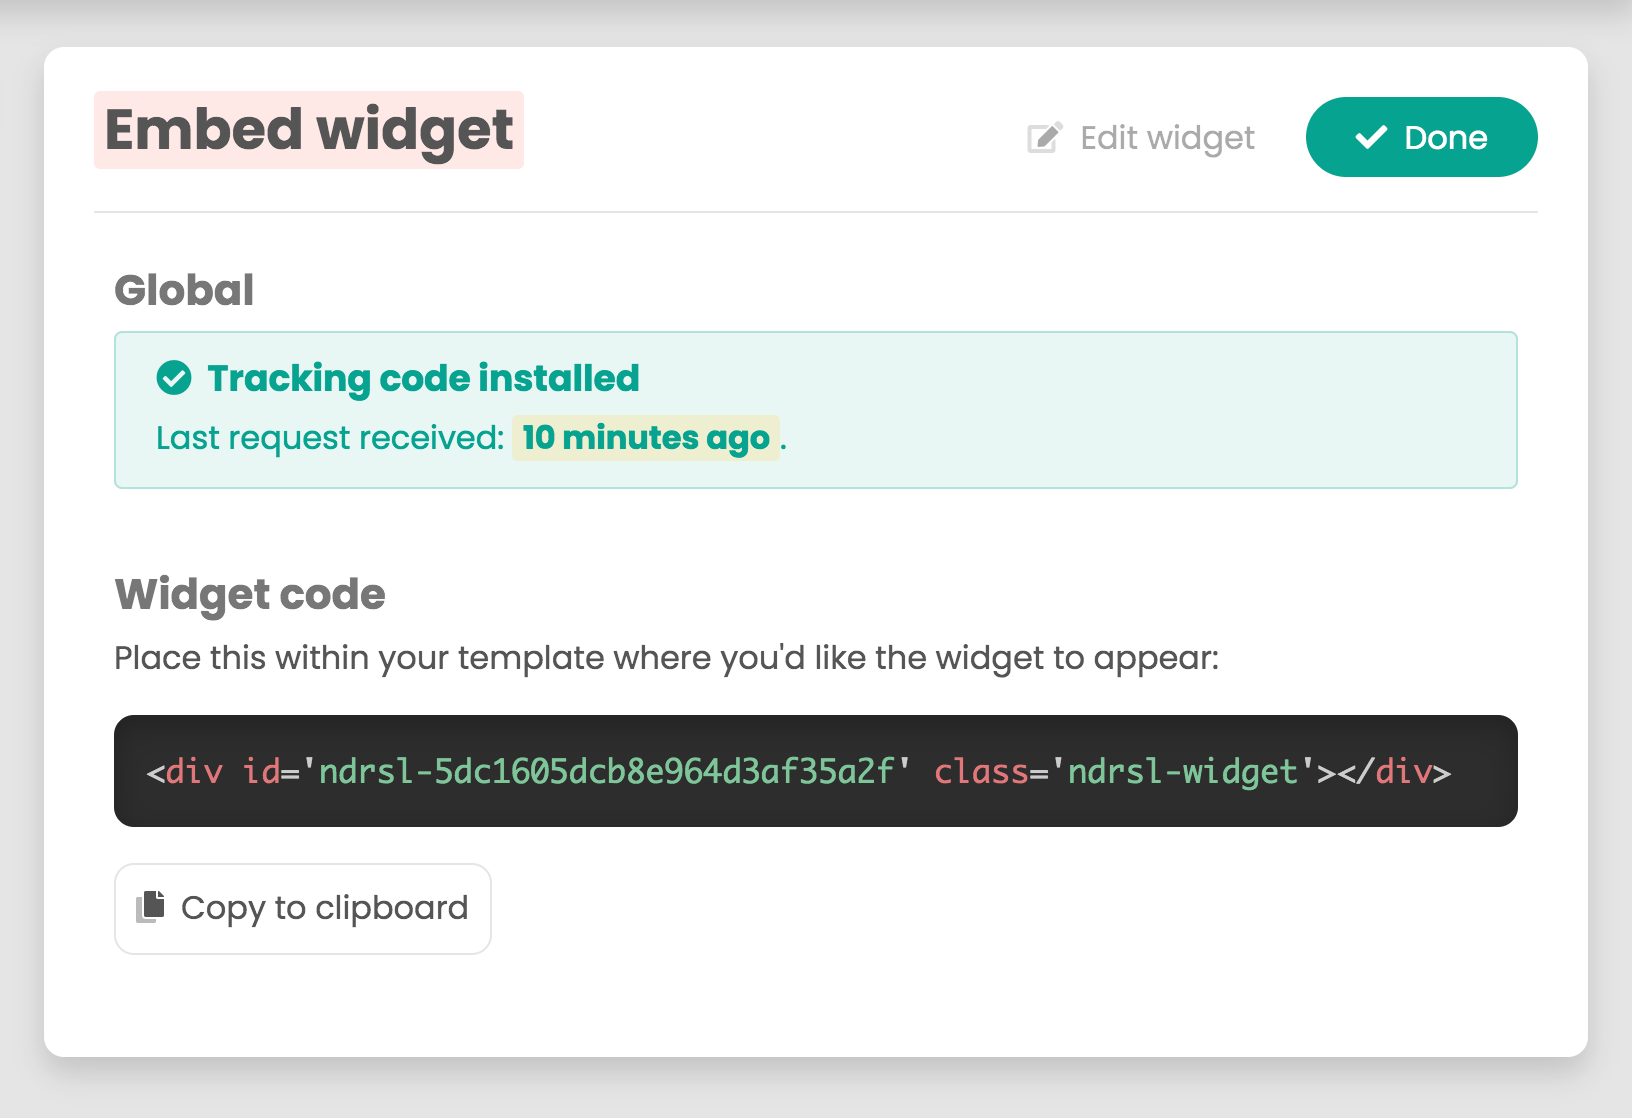
Task: Select the Widget code heading
Action: [250, 594]
